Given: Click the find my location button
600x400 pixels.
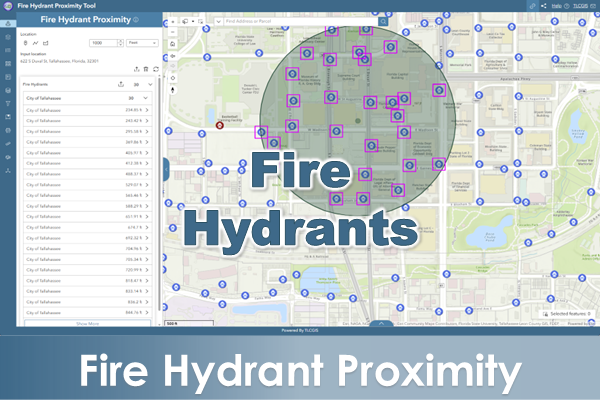Looking at the screenshot, I should click(173, 78).
